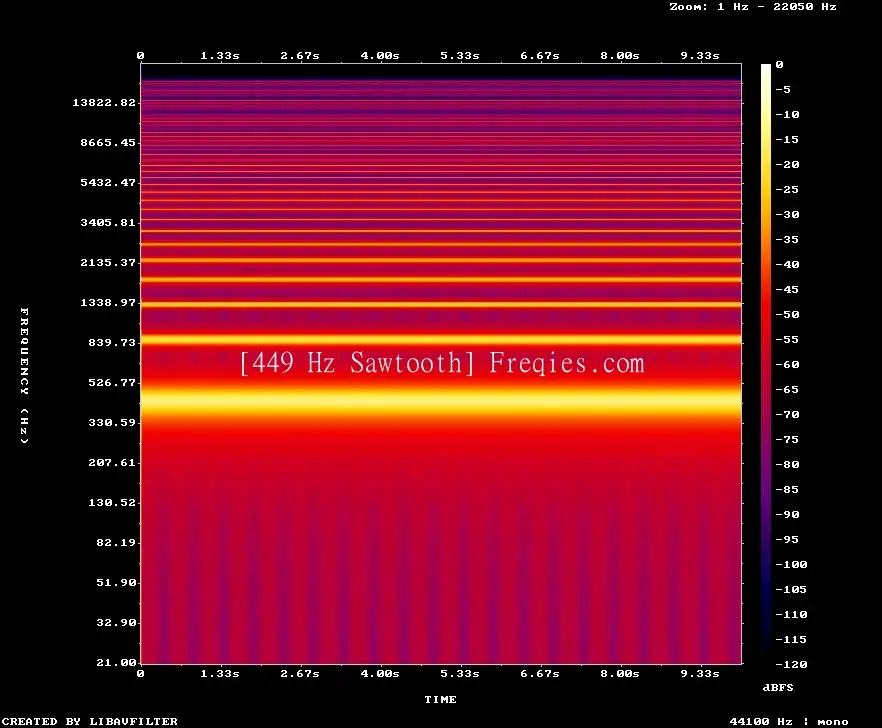Click the -10 dBFS scale value
Screen dimensions: 882x728
(x=787, y=114)
